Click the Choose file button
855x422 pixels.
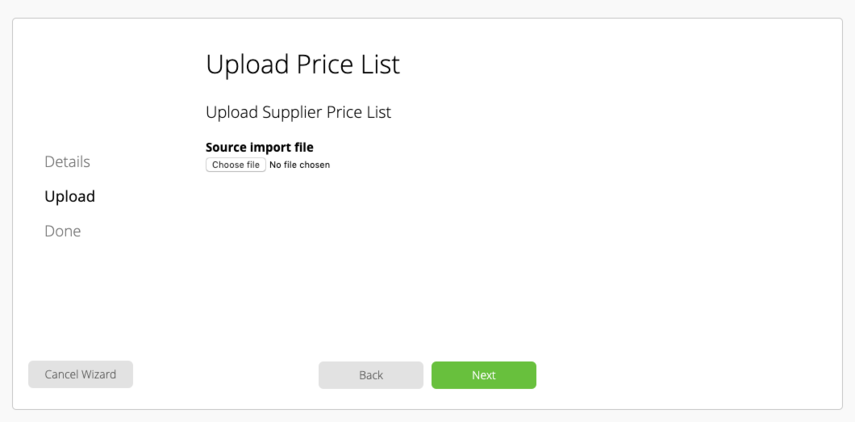point(236,165)
